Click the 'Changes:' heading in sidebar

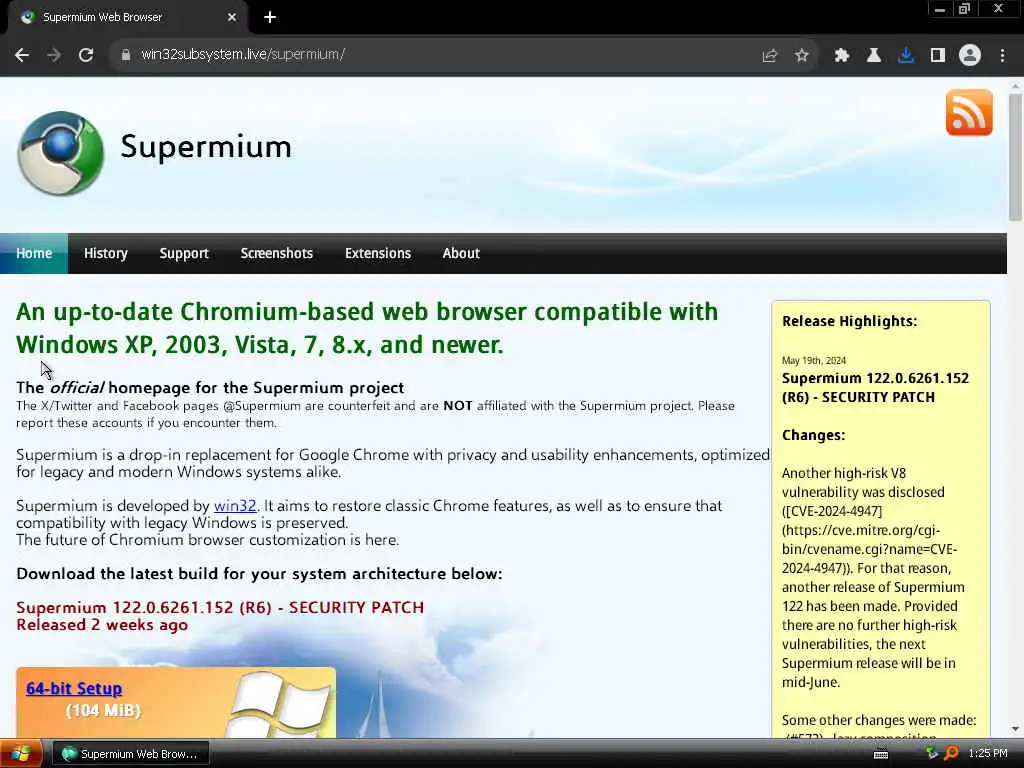coord(813,435)
